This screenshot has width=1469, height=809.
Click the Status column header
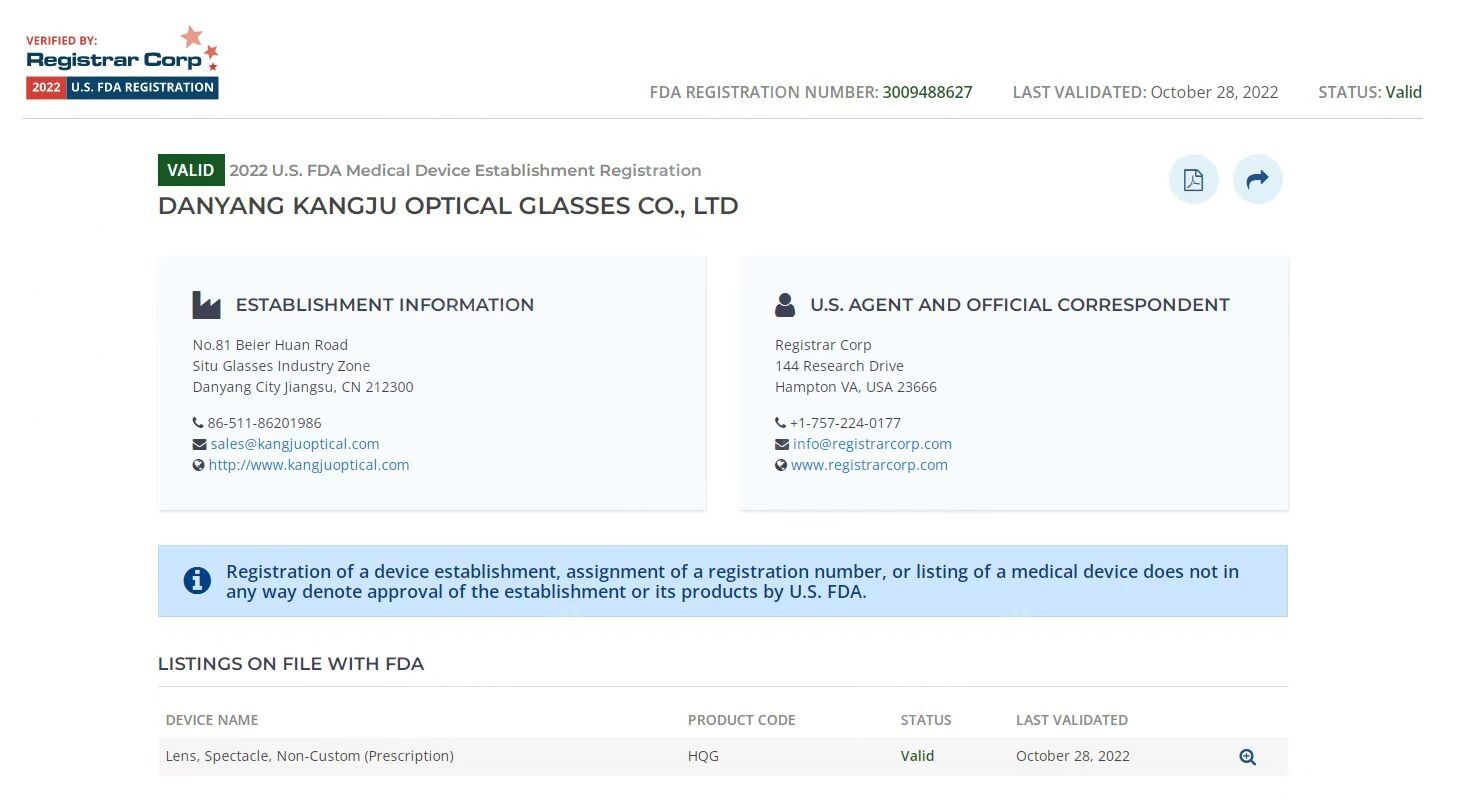(926, 720)
